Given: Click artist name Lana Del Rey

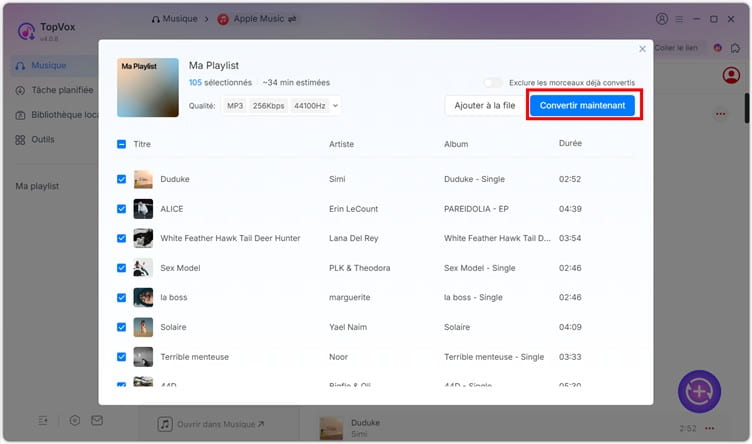Looking at the screenshot, I should [x=353, y=238].
